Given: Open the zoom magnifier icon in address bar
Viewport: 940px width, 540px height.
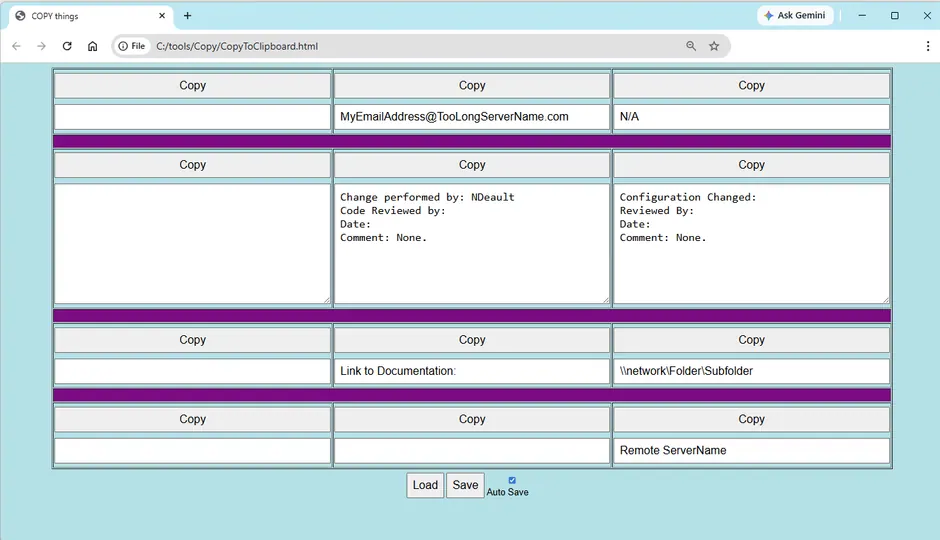Looking at the screenshot, I should pyautogui.click(x=691, y=46).
